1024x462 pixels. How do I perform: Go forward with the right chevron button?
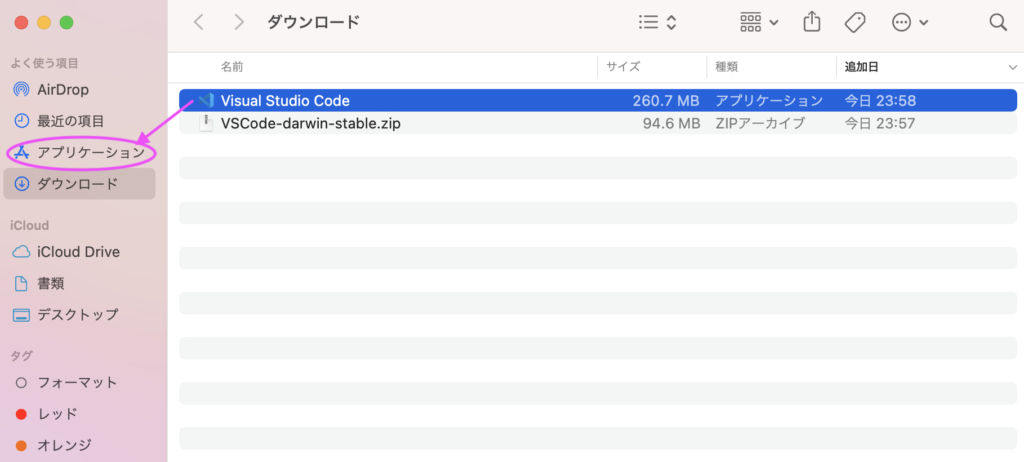tap(239, 23)
